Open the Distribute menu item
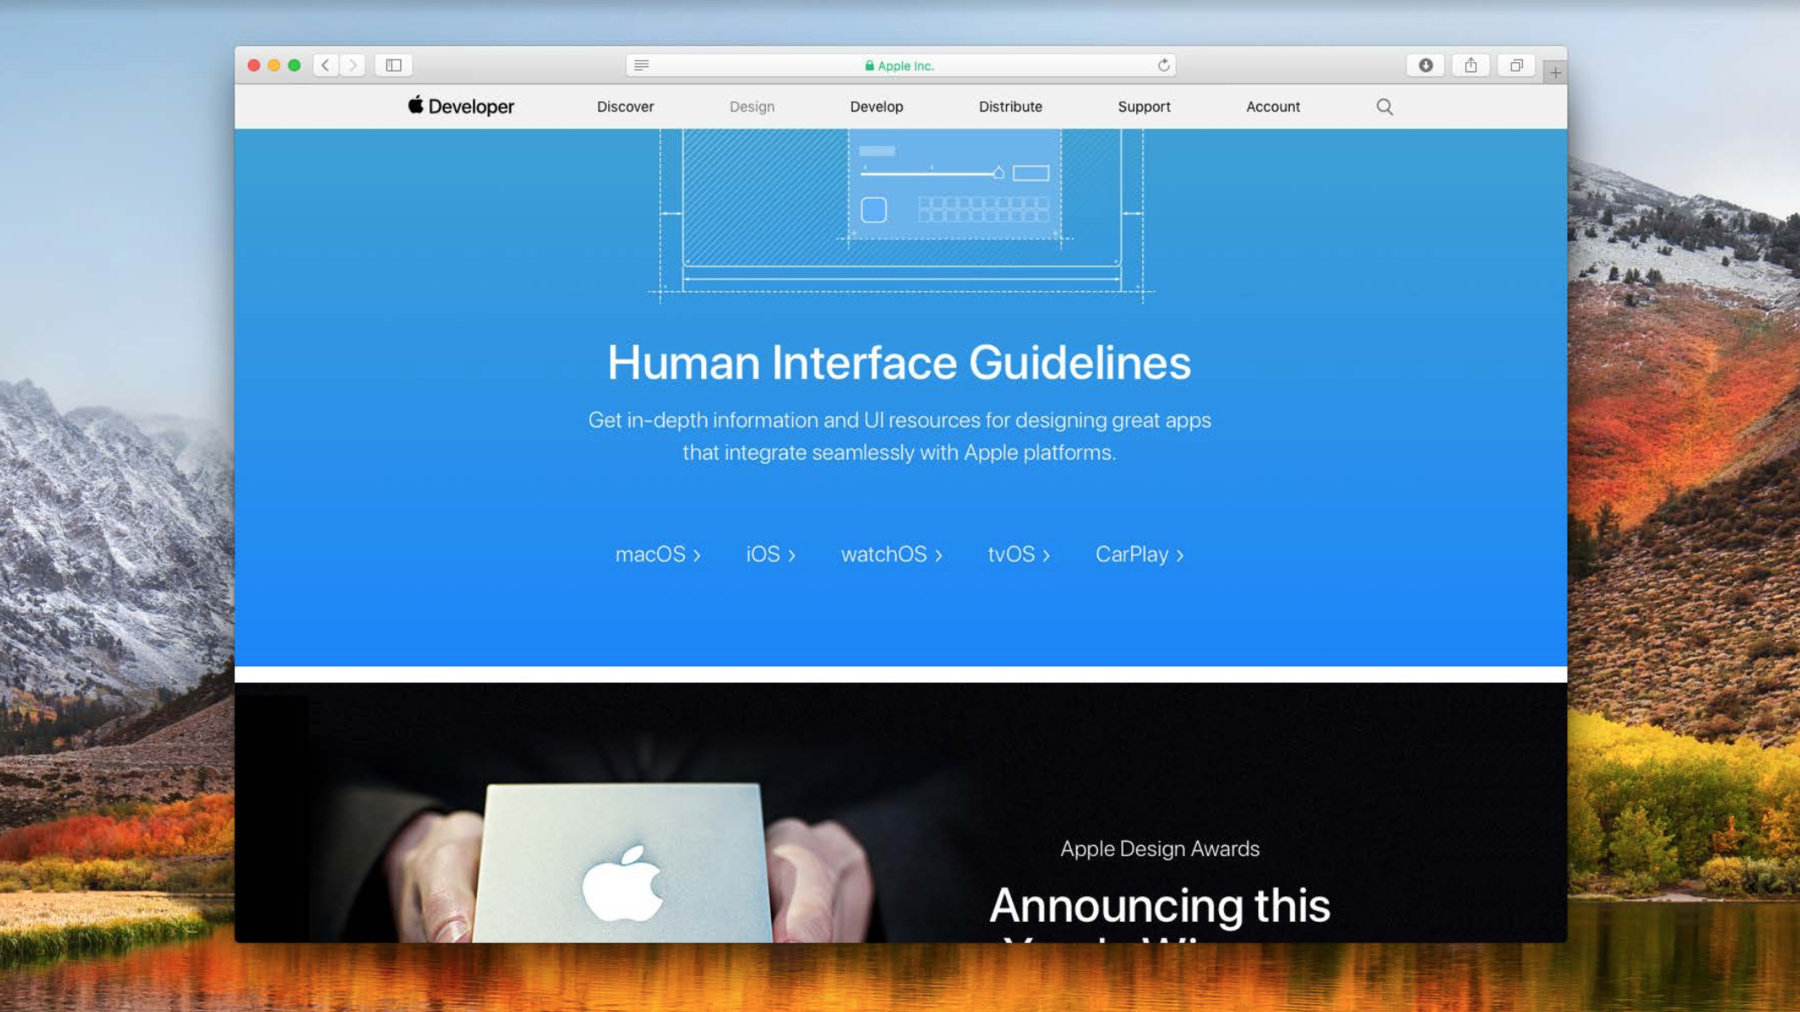Viewport: 1800px width, 1012px height. [x=1010, y=106]
